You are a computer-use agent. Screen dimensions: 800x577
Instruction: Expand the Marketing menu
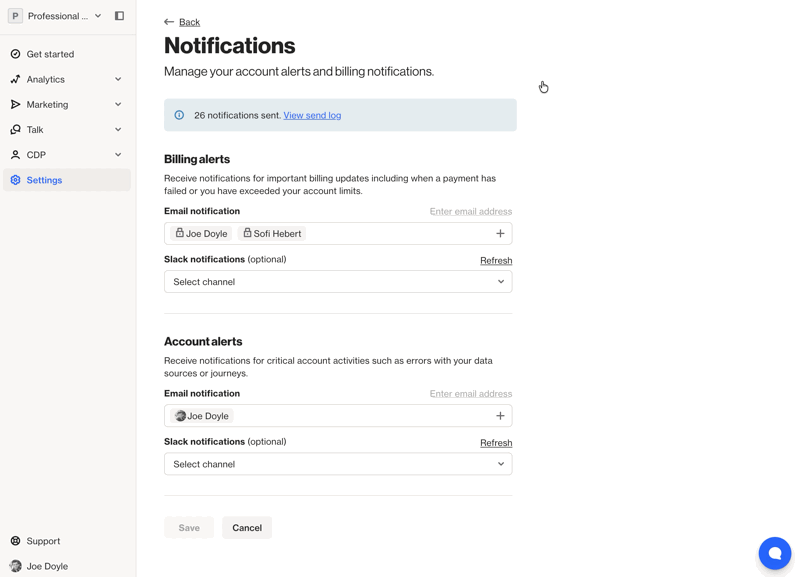point(118,104)
